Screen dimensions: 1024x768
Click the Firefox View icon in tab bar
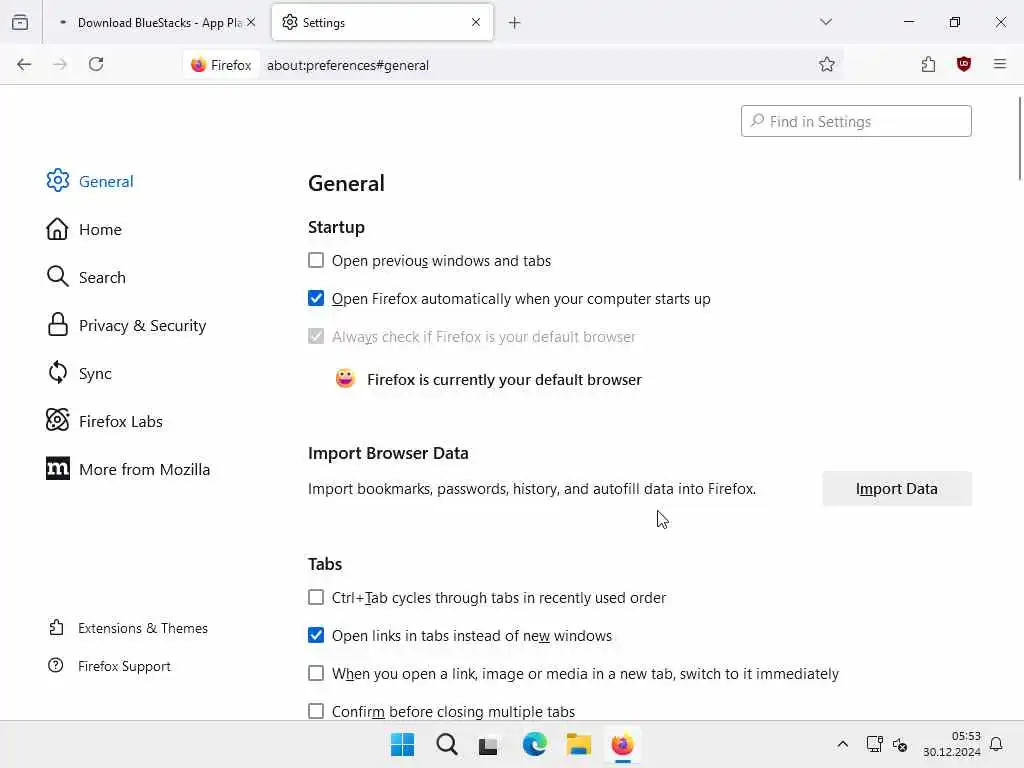20,22
